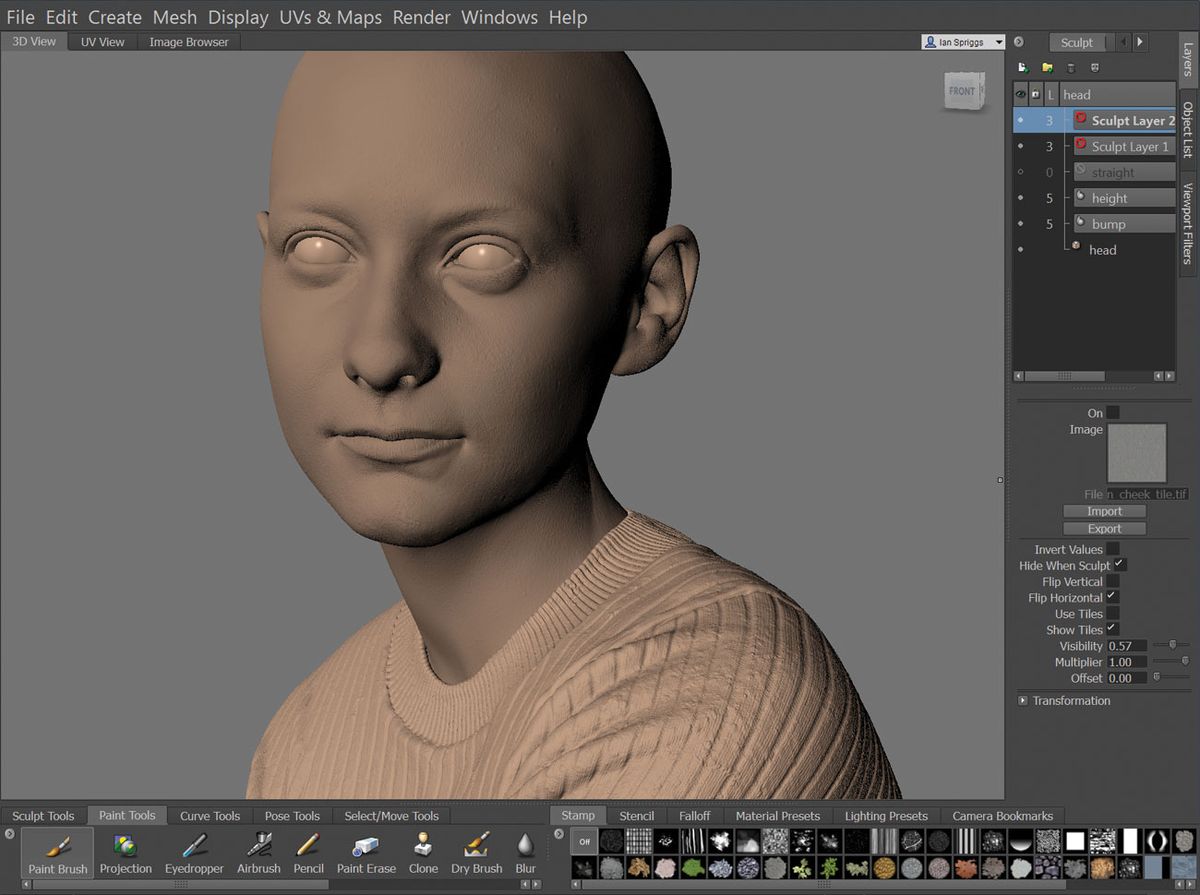Uncheck Hide When Sculpt

click(x=1120, y=565)
